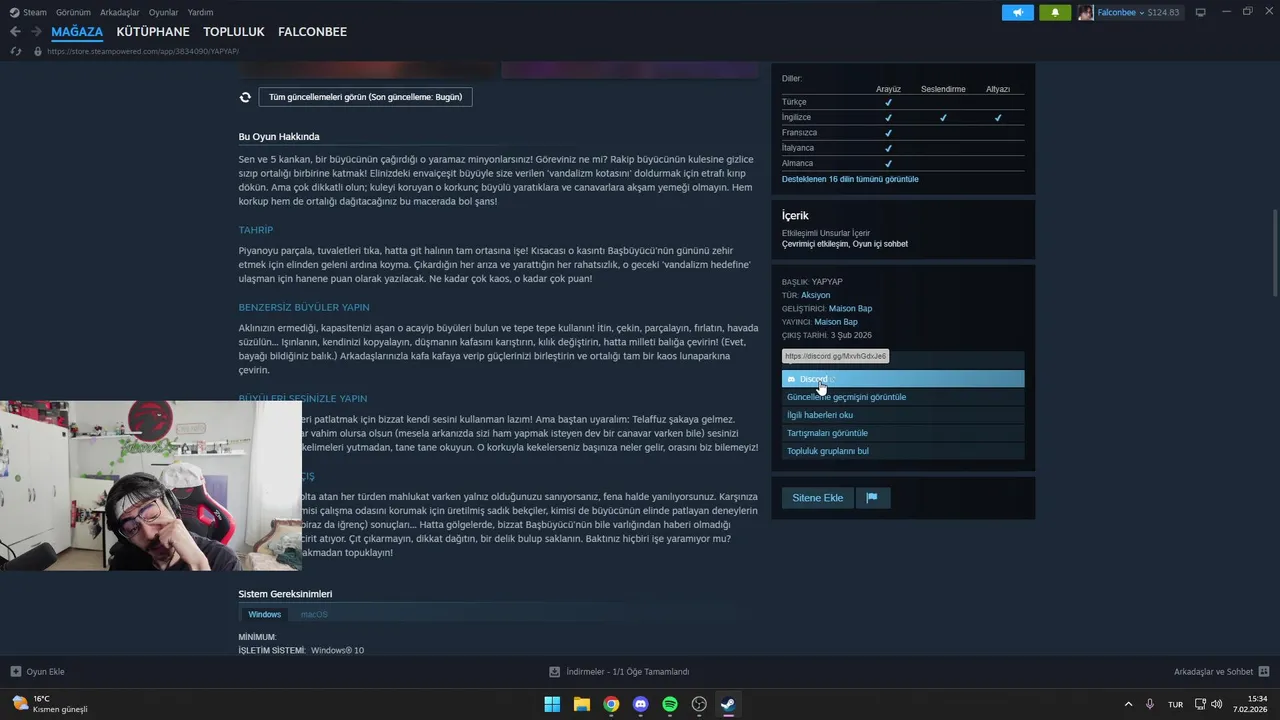Open Spotify from the taskbar

[x=670, y=704]
